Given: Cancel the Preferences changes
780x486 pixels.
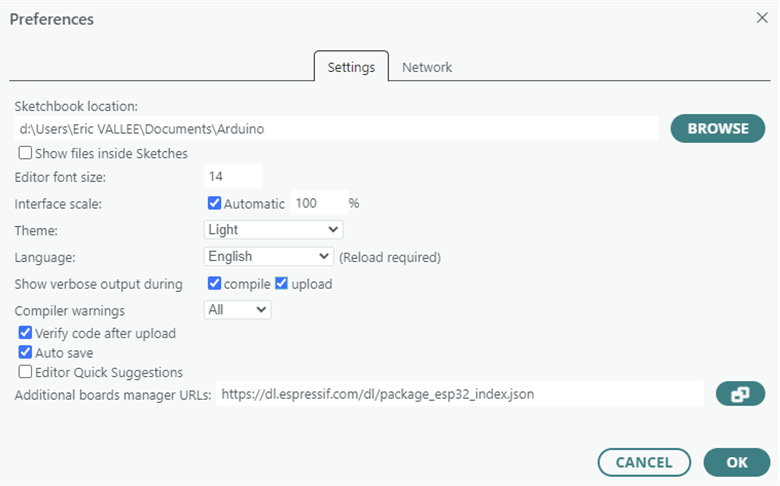Looking at the screenshot, I should click(x=644, y=462).
